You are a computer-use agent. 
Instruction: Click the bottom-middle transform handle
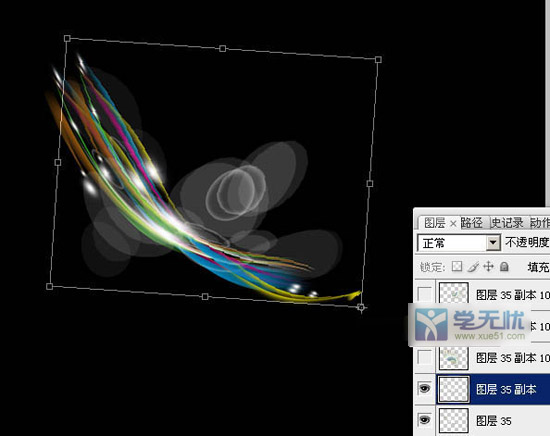[205, 297]
